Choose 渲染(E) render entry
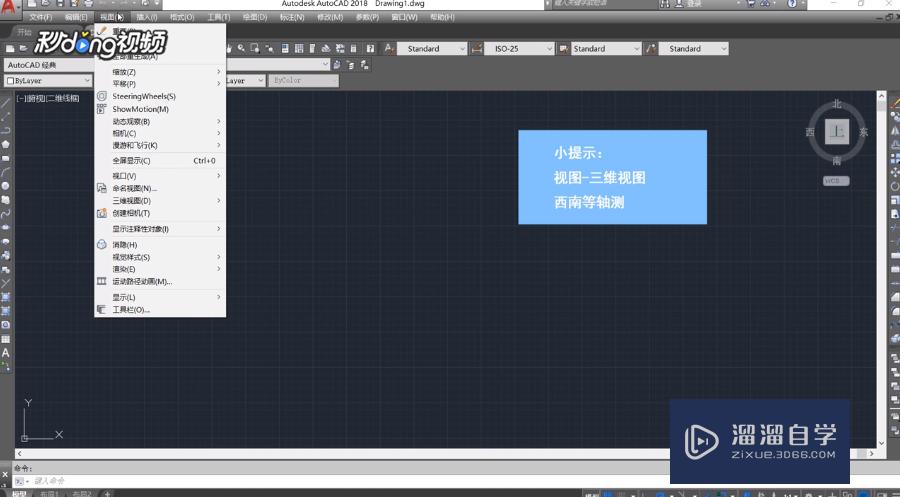900x497 pixels. 160,269
